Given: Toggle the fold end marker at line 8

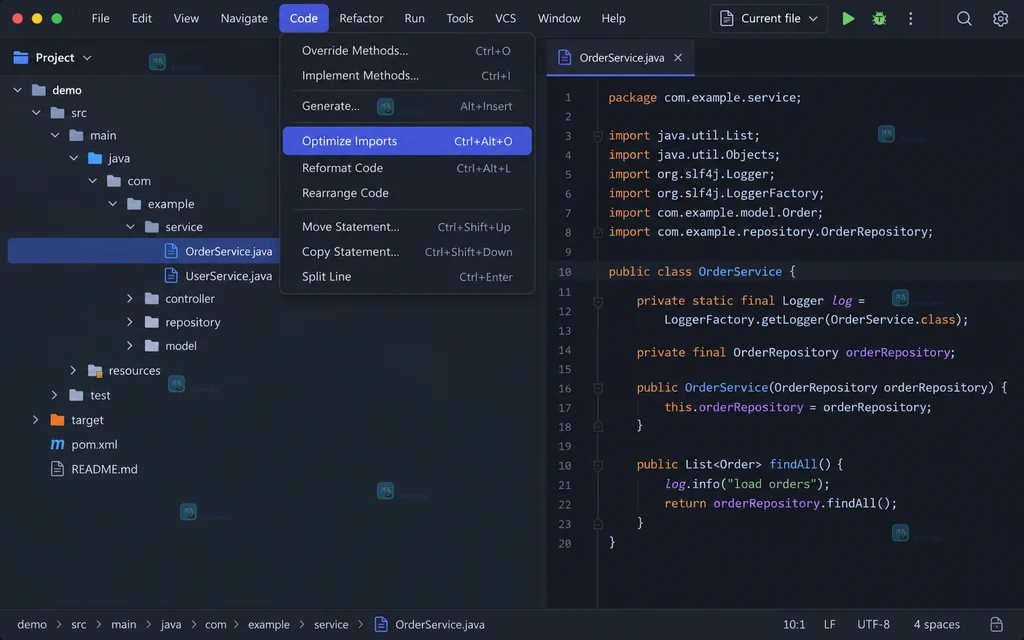Looking at the screenshot, I should click(598, 232).
